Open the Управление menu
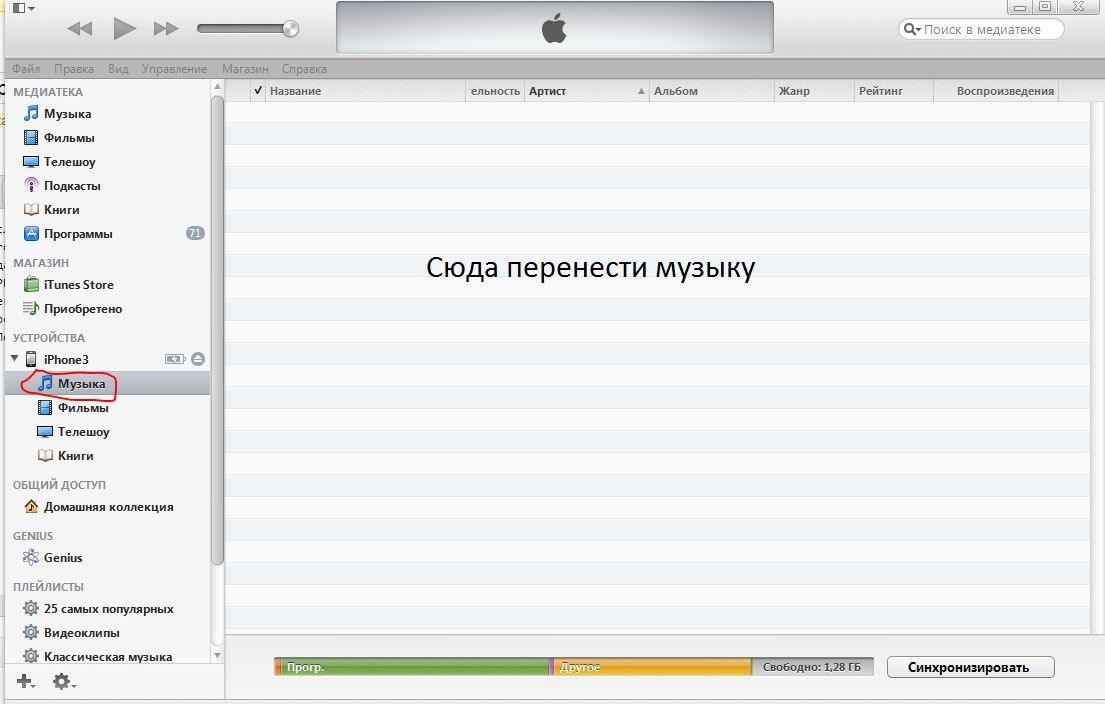Image resolution: width=1105 pixels, height=704 pixels. click(x=175, y=68)
